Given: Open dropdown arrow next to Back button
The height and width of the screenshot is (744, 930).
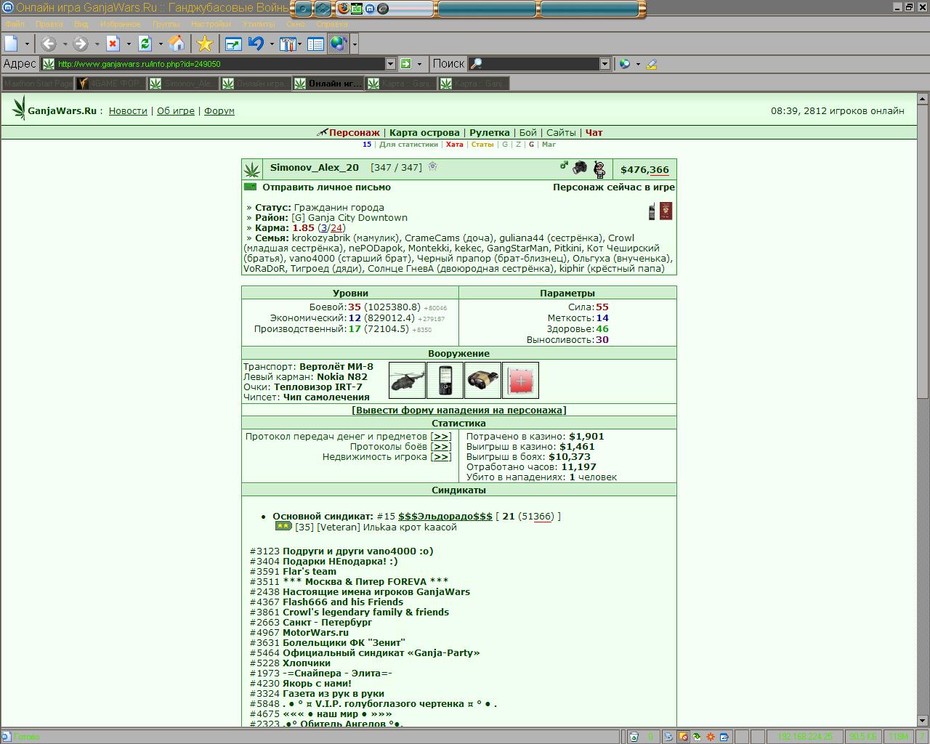Looking at the screenshot, I should (65, 44).
